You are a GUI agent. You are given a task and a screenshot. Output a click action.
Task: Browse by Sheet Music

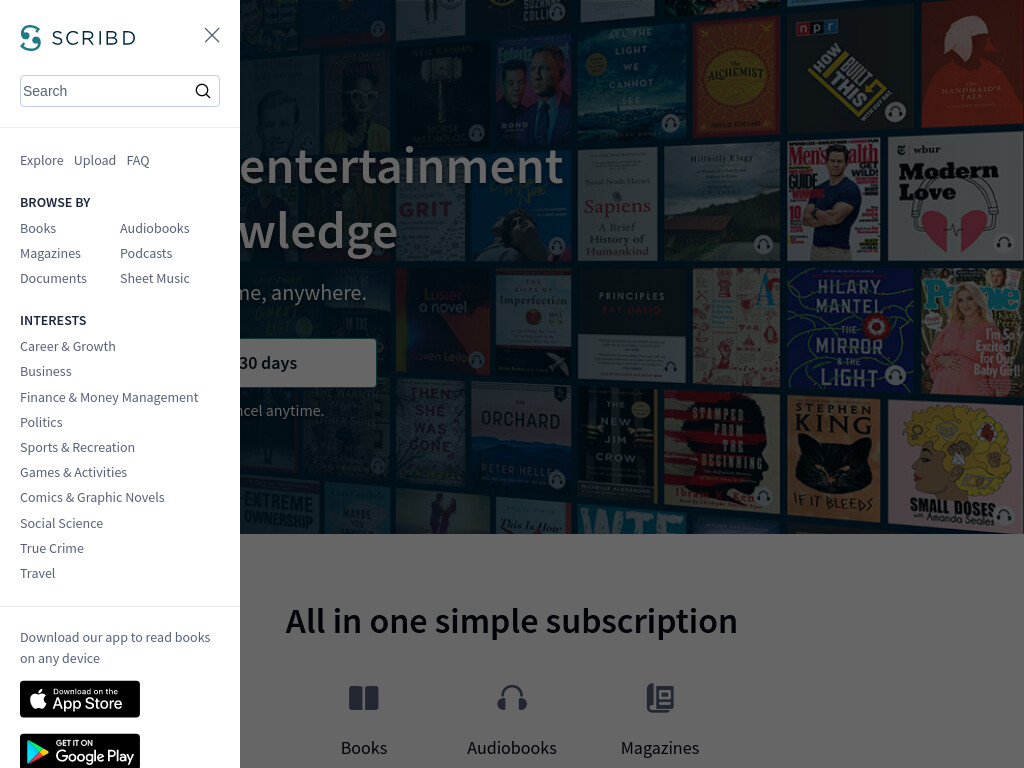click(x=155, y=278)
